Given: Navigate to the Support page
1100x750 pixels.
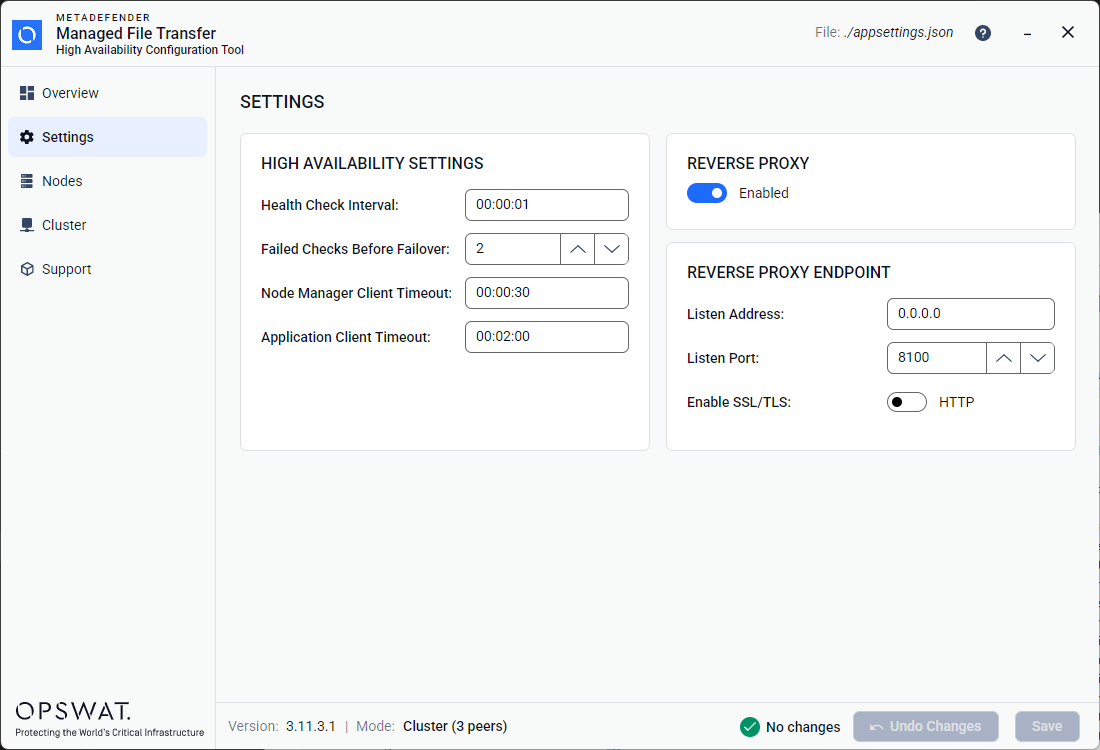Looking at the screenshot, I should 107,269.
